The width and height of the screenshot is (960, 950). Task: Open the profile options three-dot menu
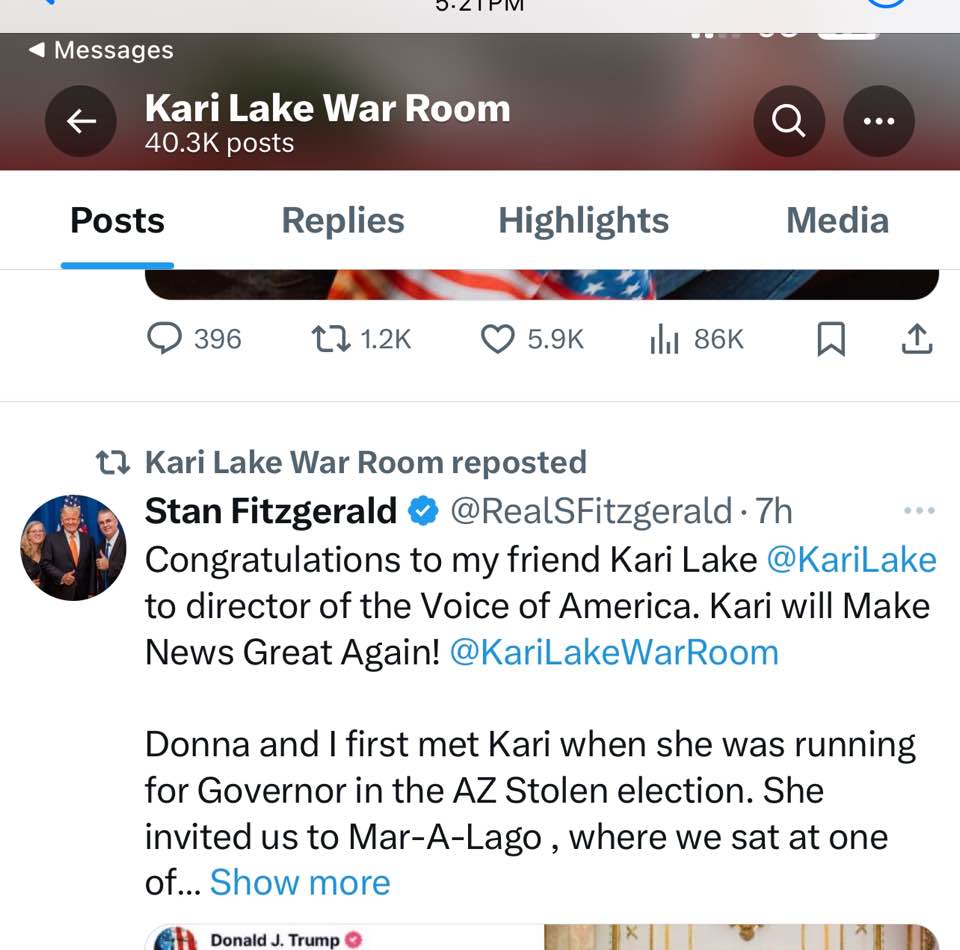[879, 121]
